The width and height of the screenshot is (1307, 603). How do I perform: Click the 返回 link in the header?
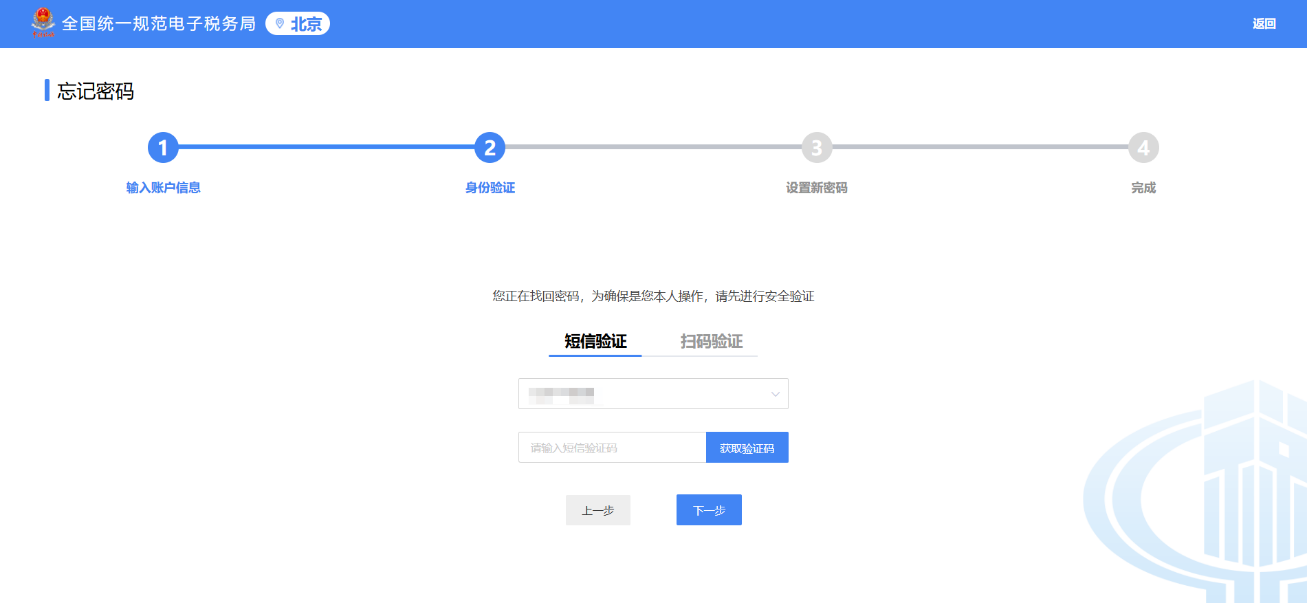click(1264, 24)
